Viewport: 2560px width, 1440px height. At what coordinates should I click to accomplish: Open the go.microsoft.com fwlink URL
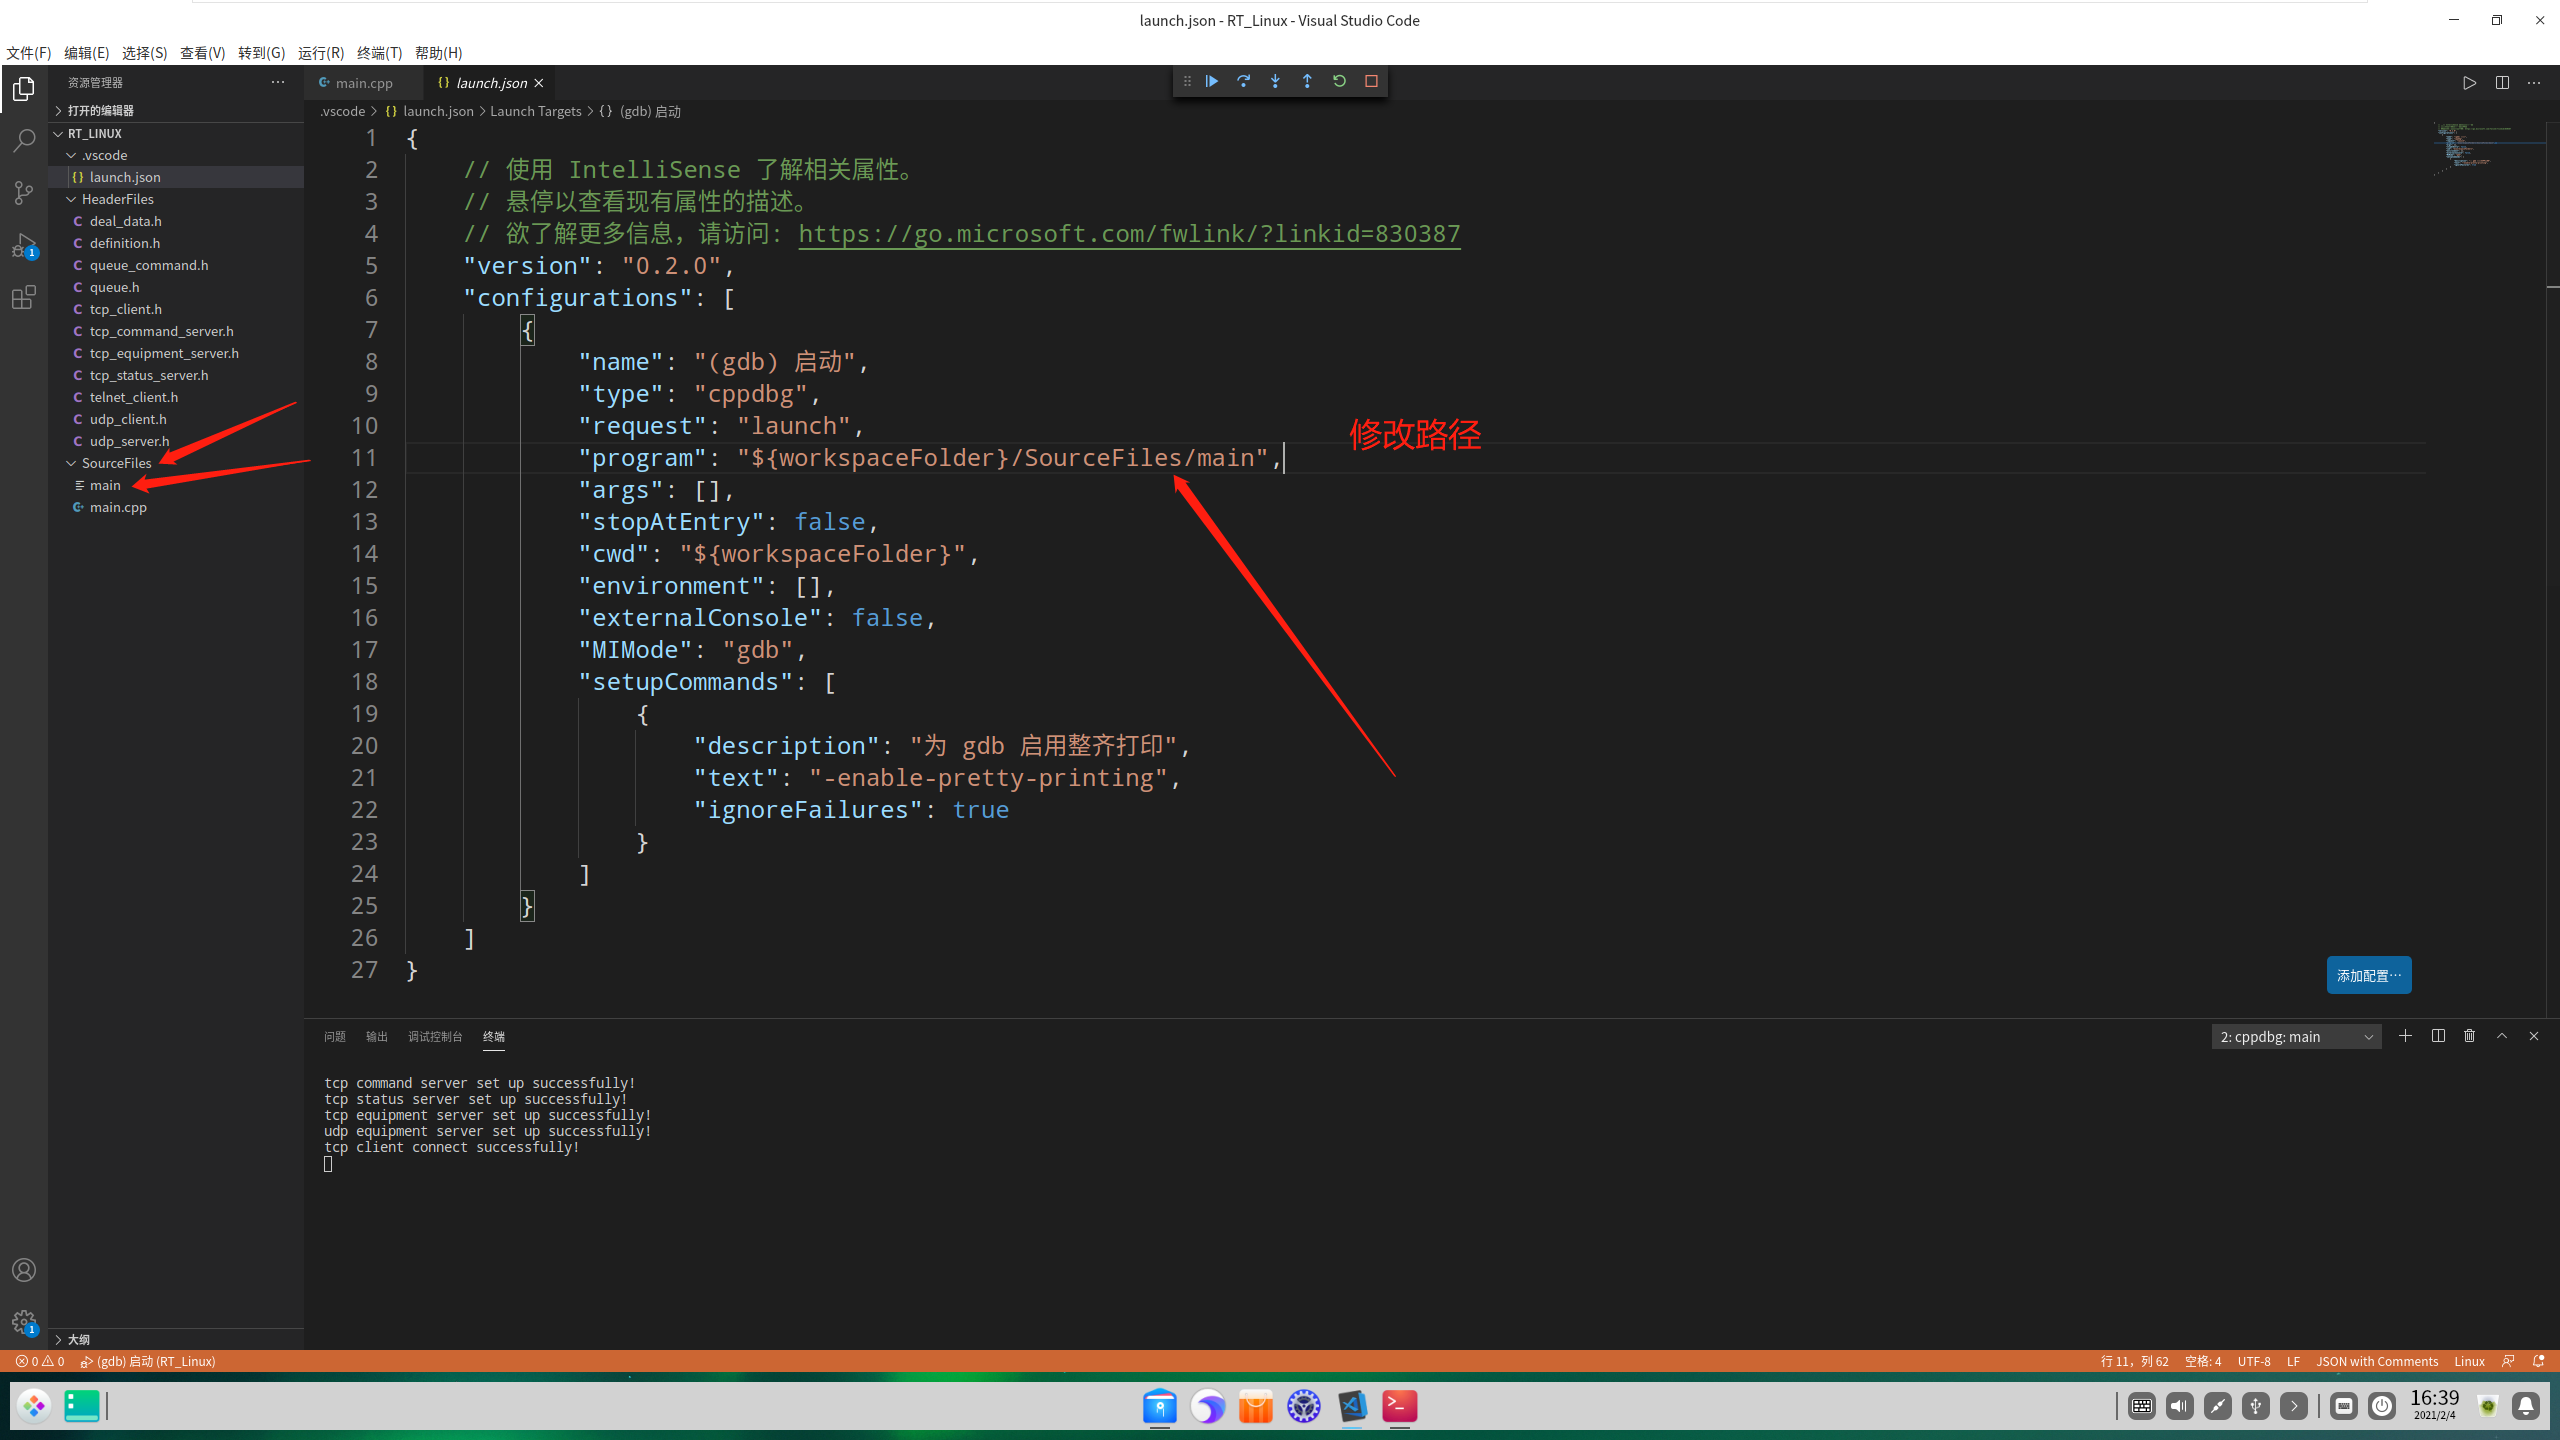(1129, 234)
